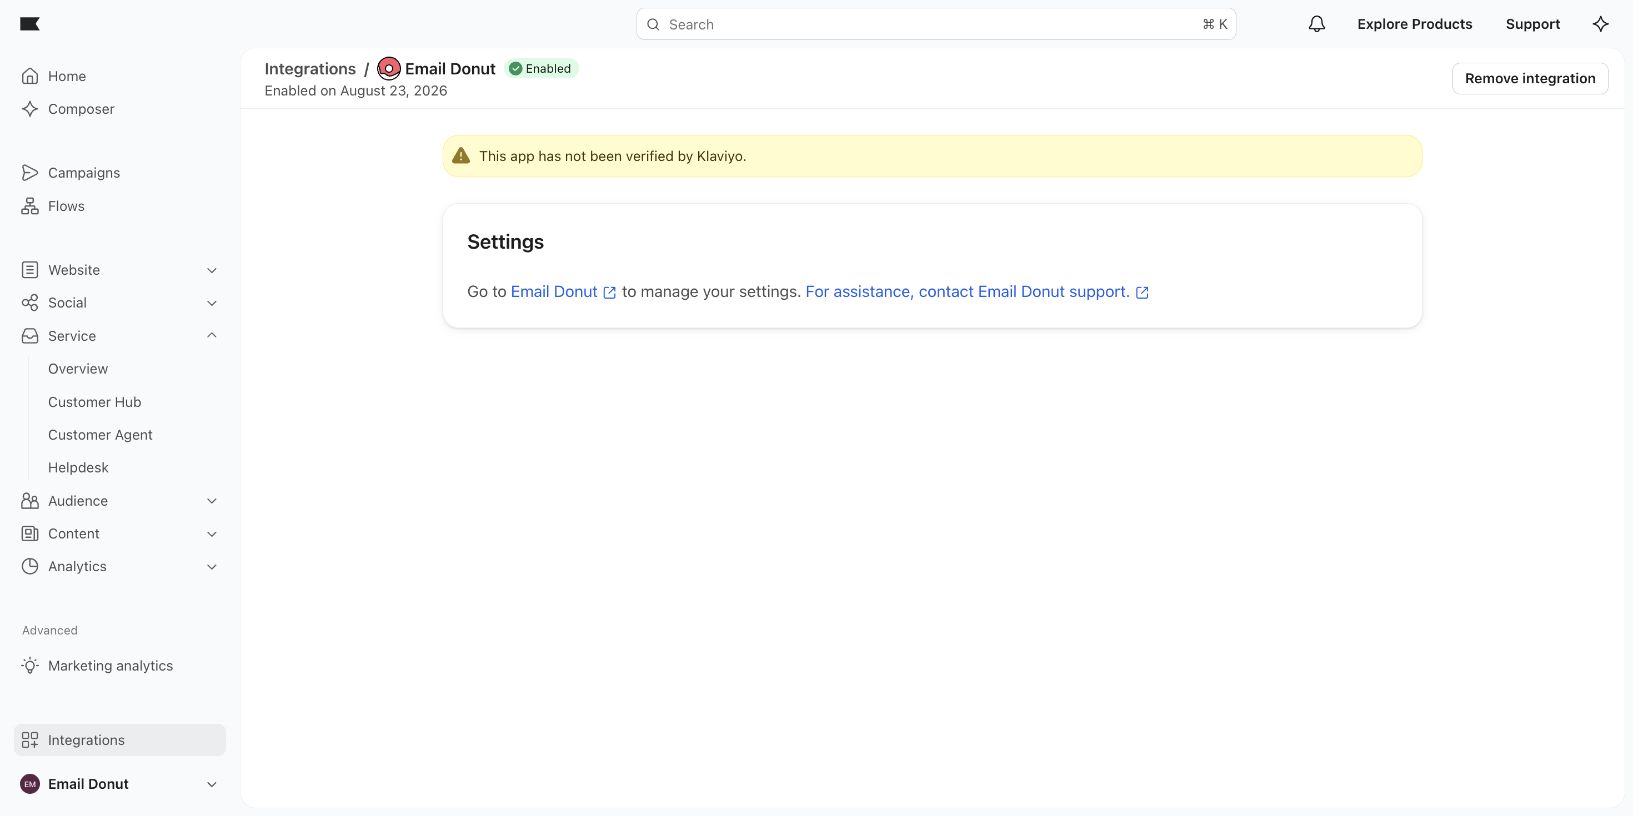Click the Enabled status badge
The width and height of the screenshot is (1633, 816).
541,69
